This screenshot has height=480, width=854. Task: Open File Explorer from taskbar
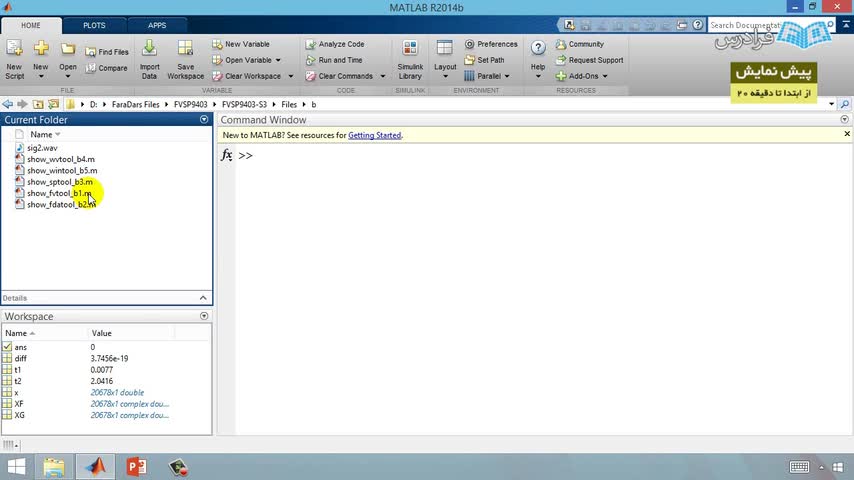(54, 467)
